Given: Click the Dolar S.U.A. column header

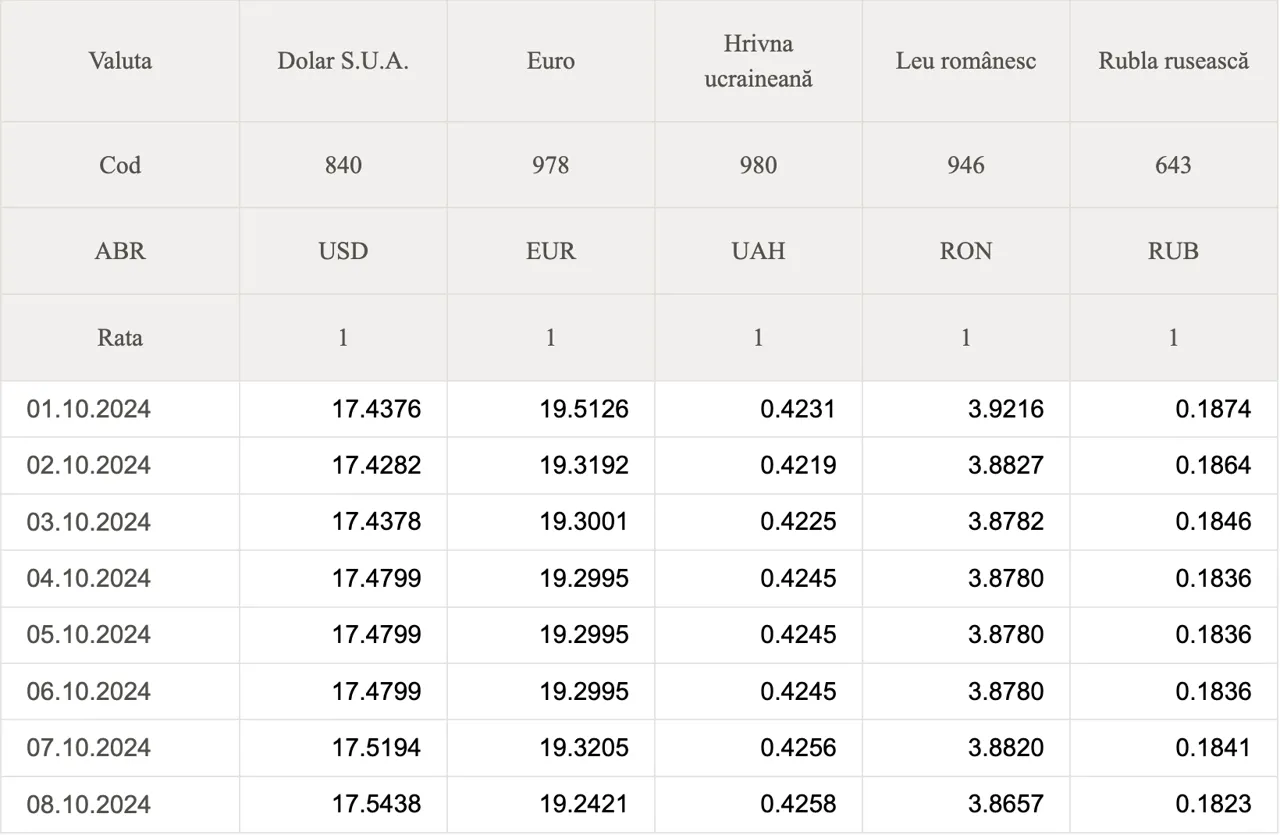Looking at the screenshot, I should [343, 61].
